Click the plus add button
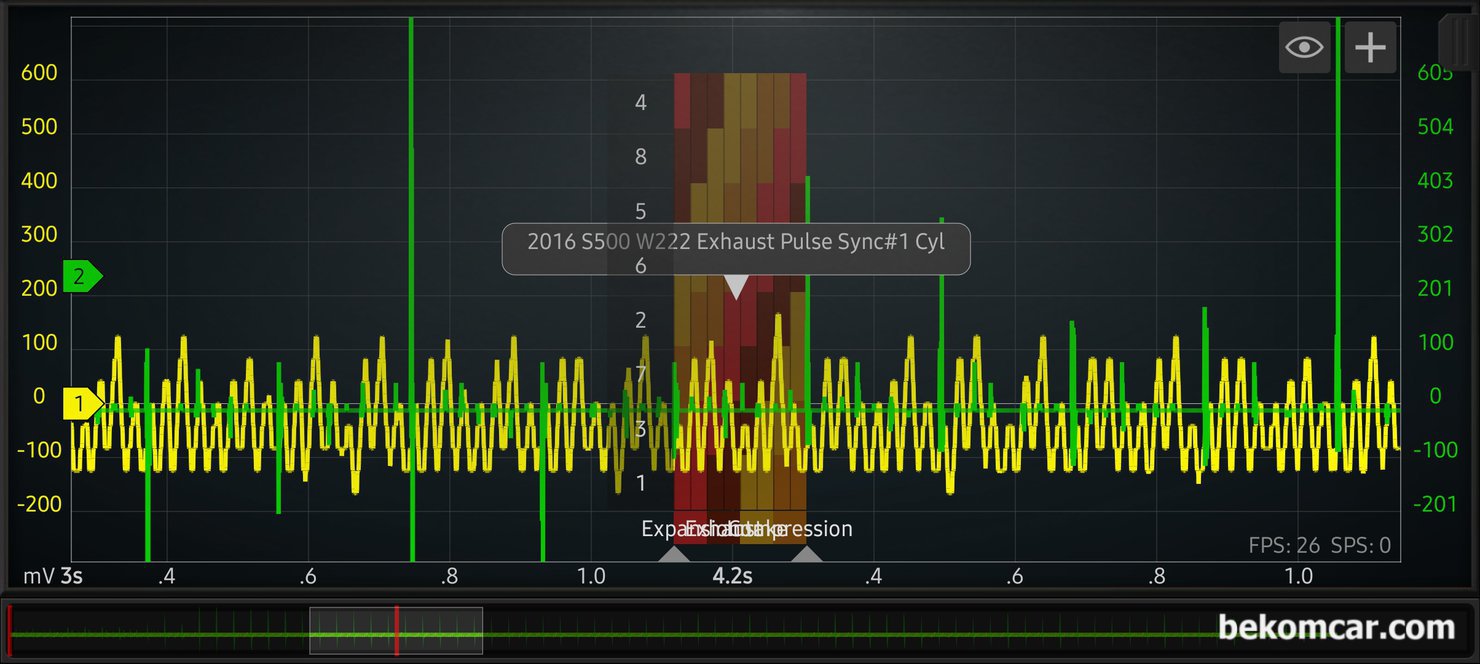Screen dimensions: 1480x664 point(1370,47)
